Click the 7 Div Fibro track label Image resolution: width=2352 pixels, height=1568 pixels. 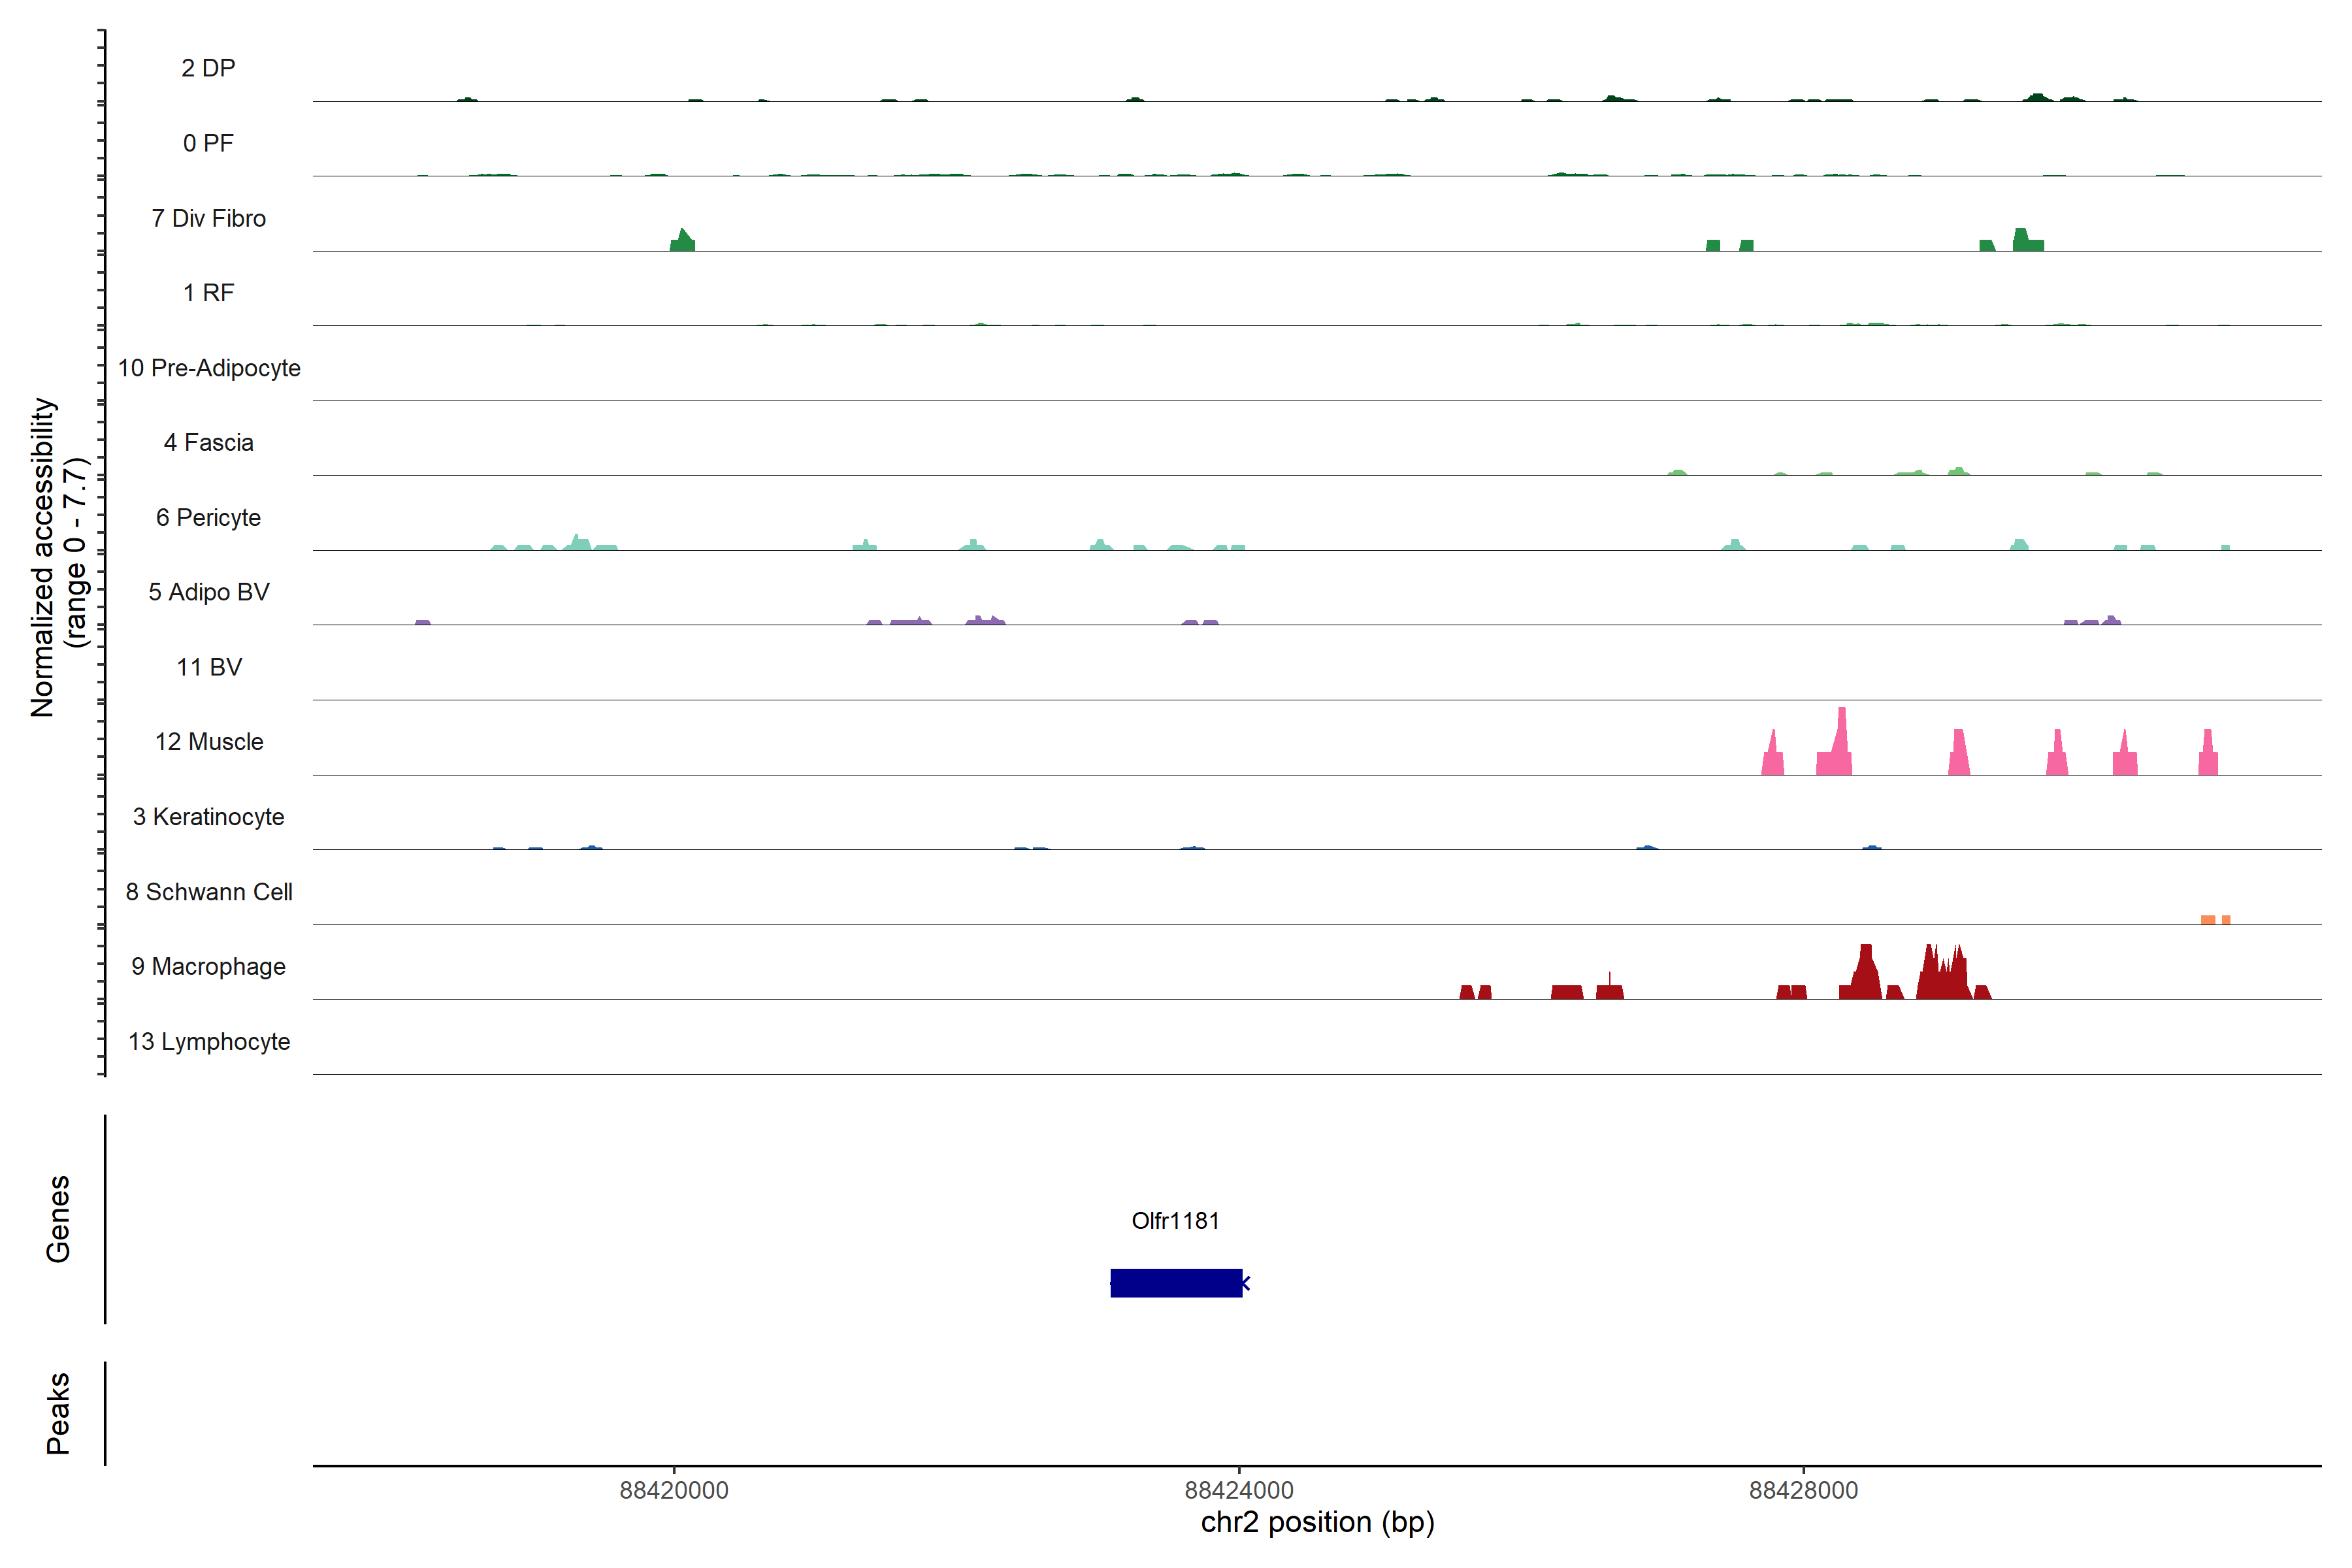(208, 218)
